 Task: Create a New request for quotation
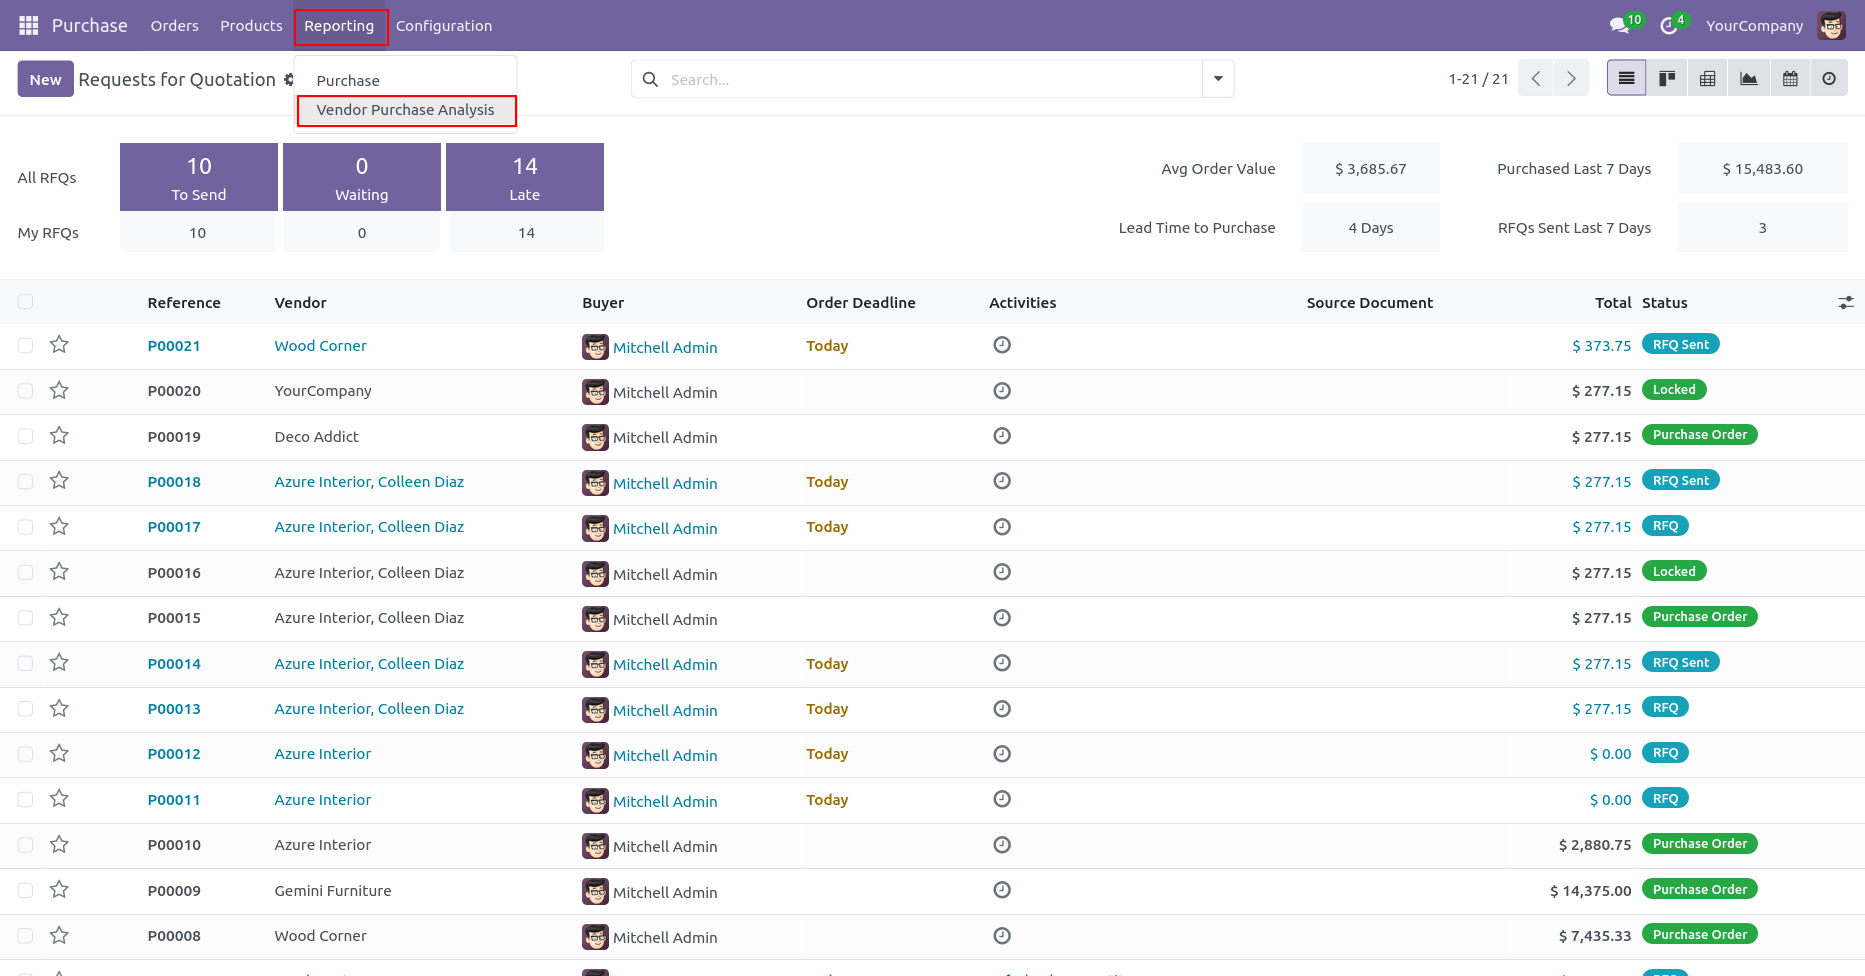pyautogui.click(x=45, y=79)
